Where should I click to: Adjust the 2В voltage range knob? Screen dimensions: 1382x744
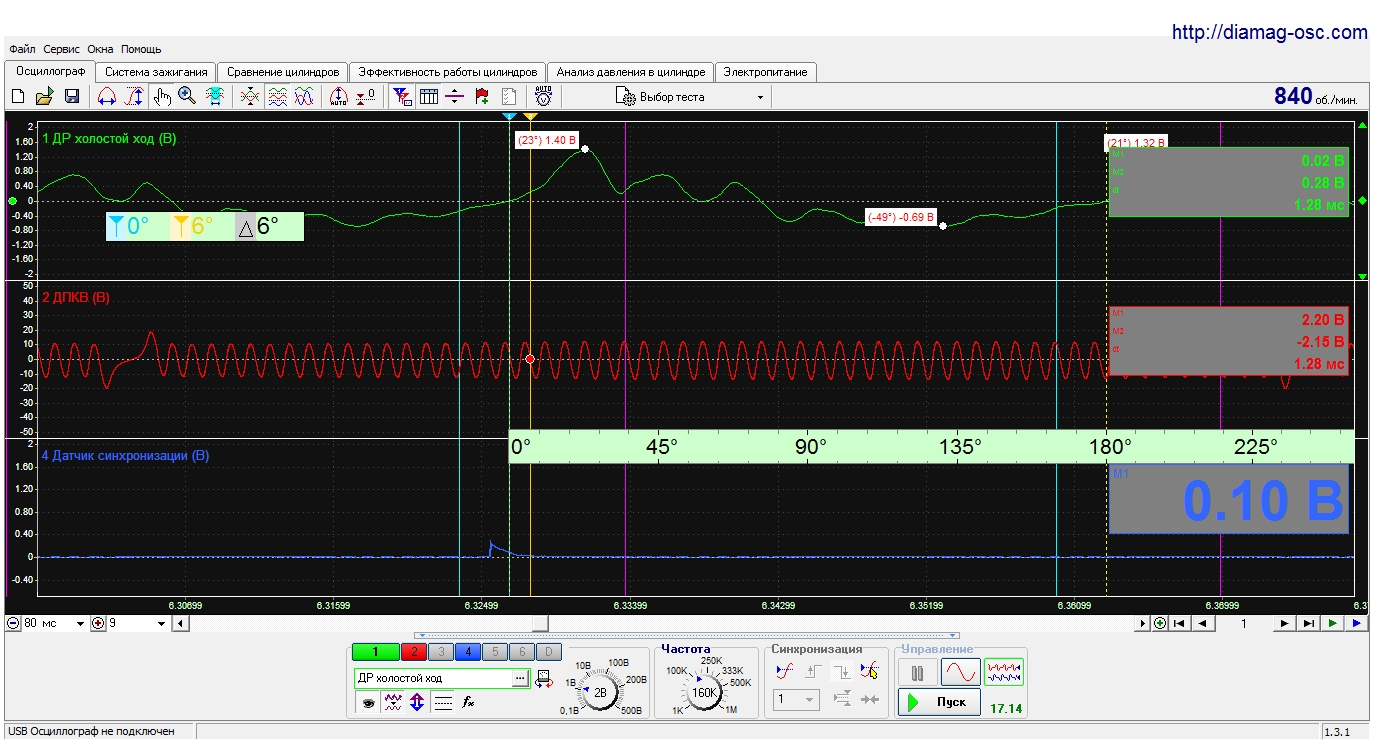(600, 692)
